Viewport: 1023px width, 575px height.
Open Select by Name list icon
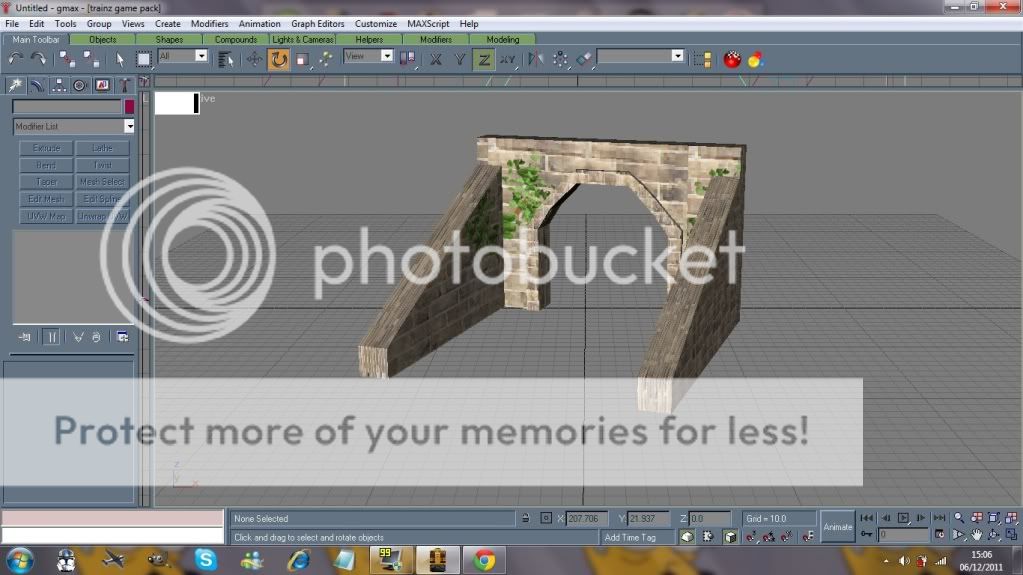point(226,60)
